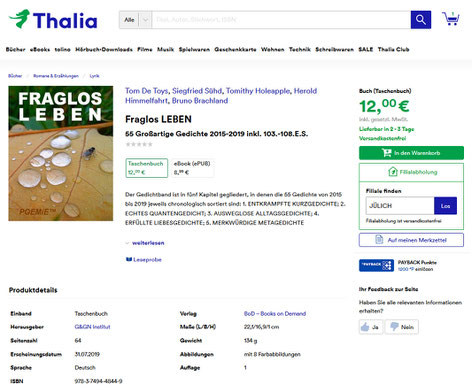Open the BoD – Books on Demand link
This screenshot has width=472, height=392.
275,314
